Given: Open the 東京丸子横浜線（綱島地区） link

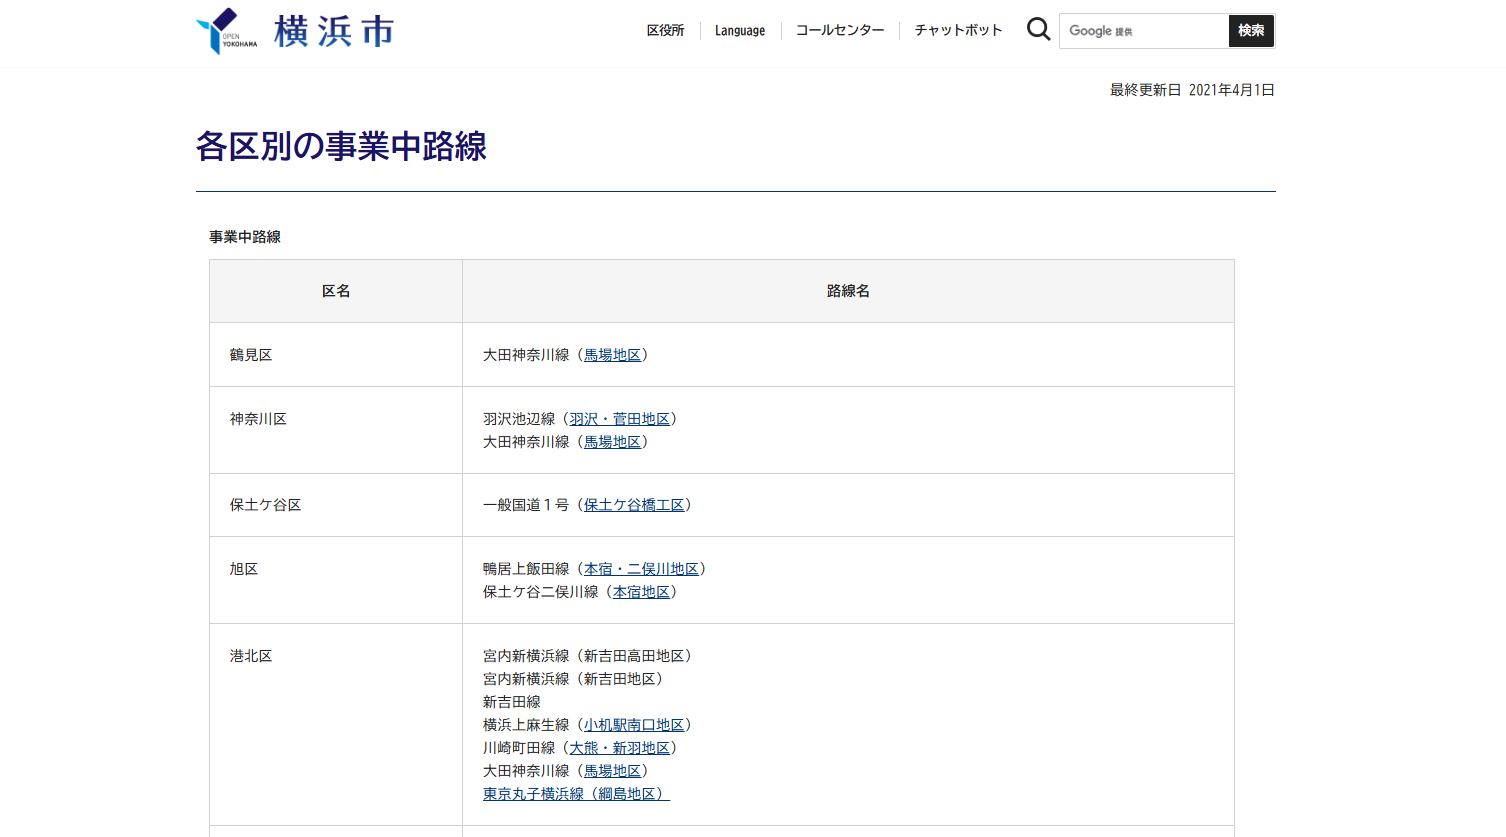Looking at the screenshot, I should [x=576, y=794].
